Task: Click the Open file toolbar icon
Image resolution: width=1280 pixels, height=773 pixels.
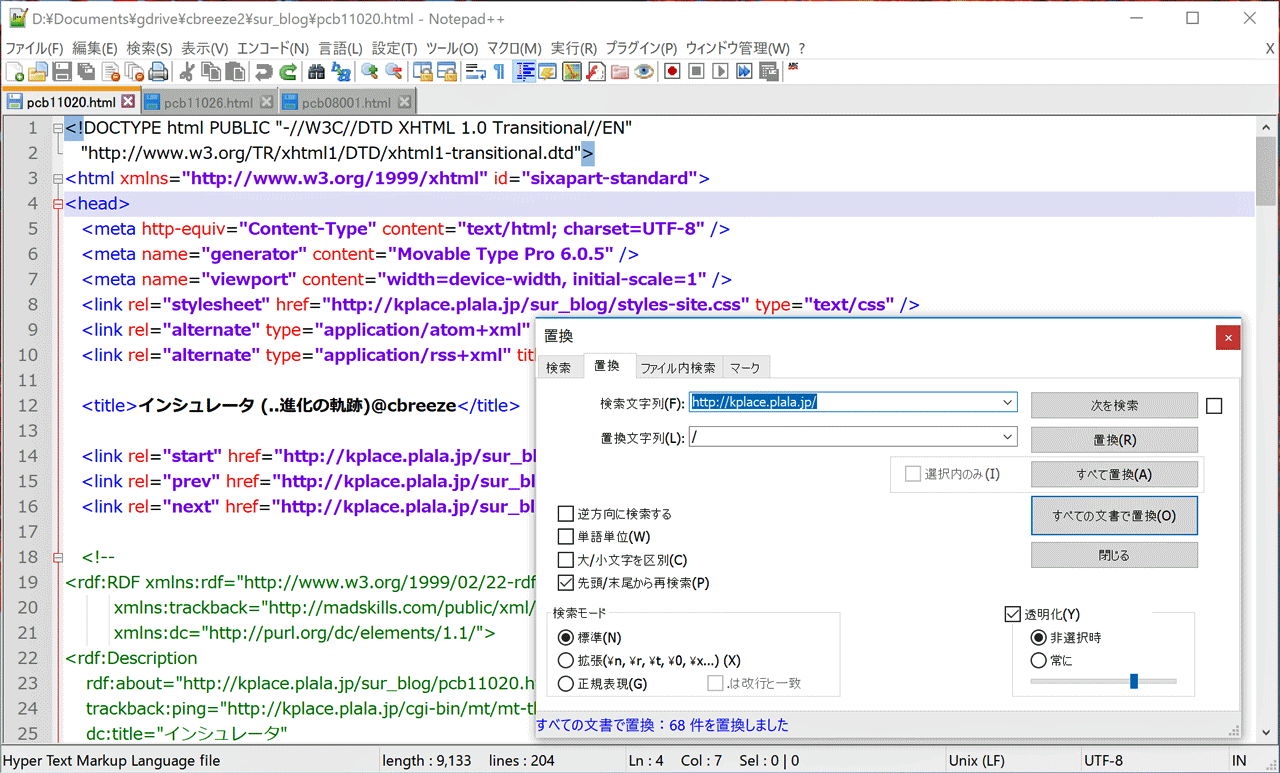Action: (x=37, y=72)
